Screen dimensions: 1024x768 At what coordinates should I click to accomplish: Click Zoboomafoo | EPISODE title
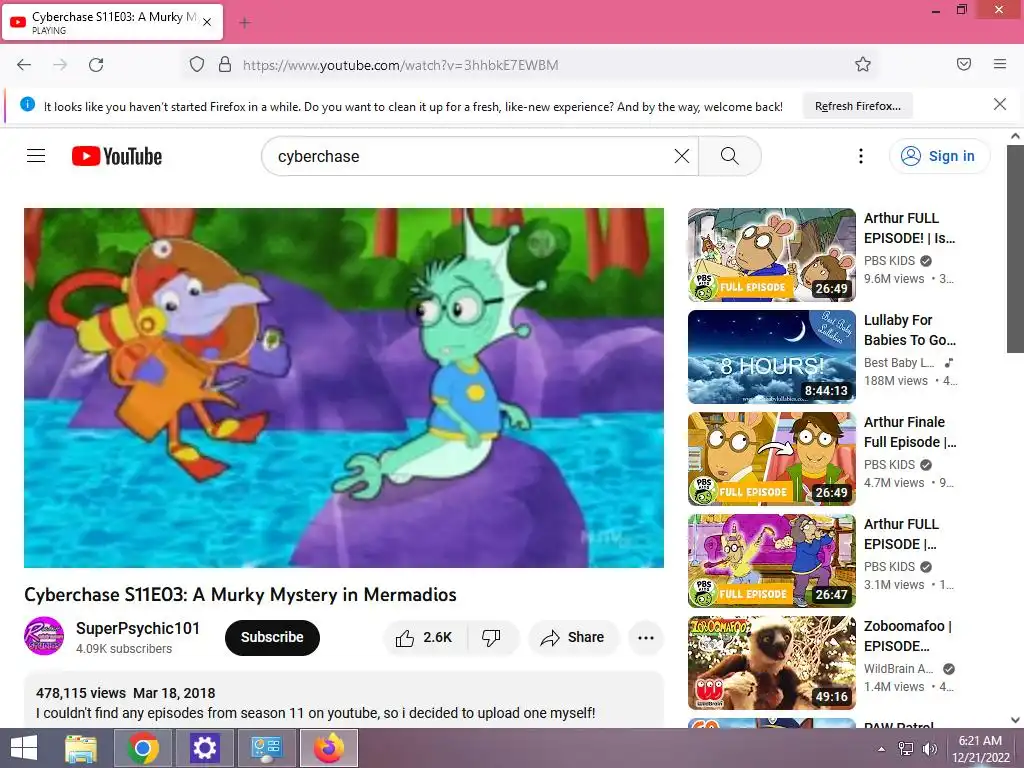point(908,635)
